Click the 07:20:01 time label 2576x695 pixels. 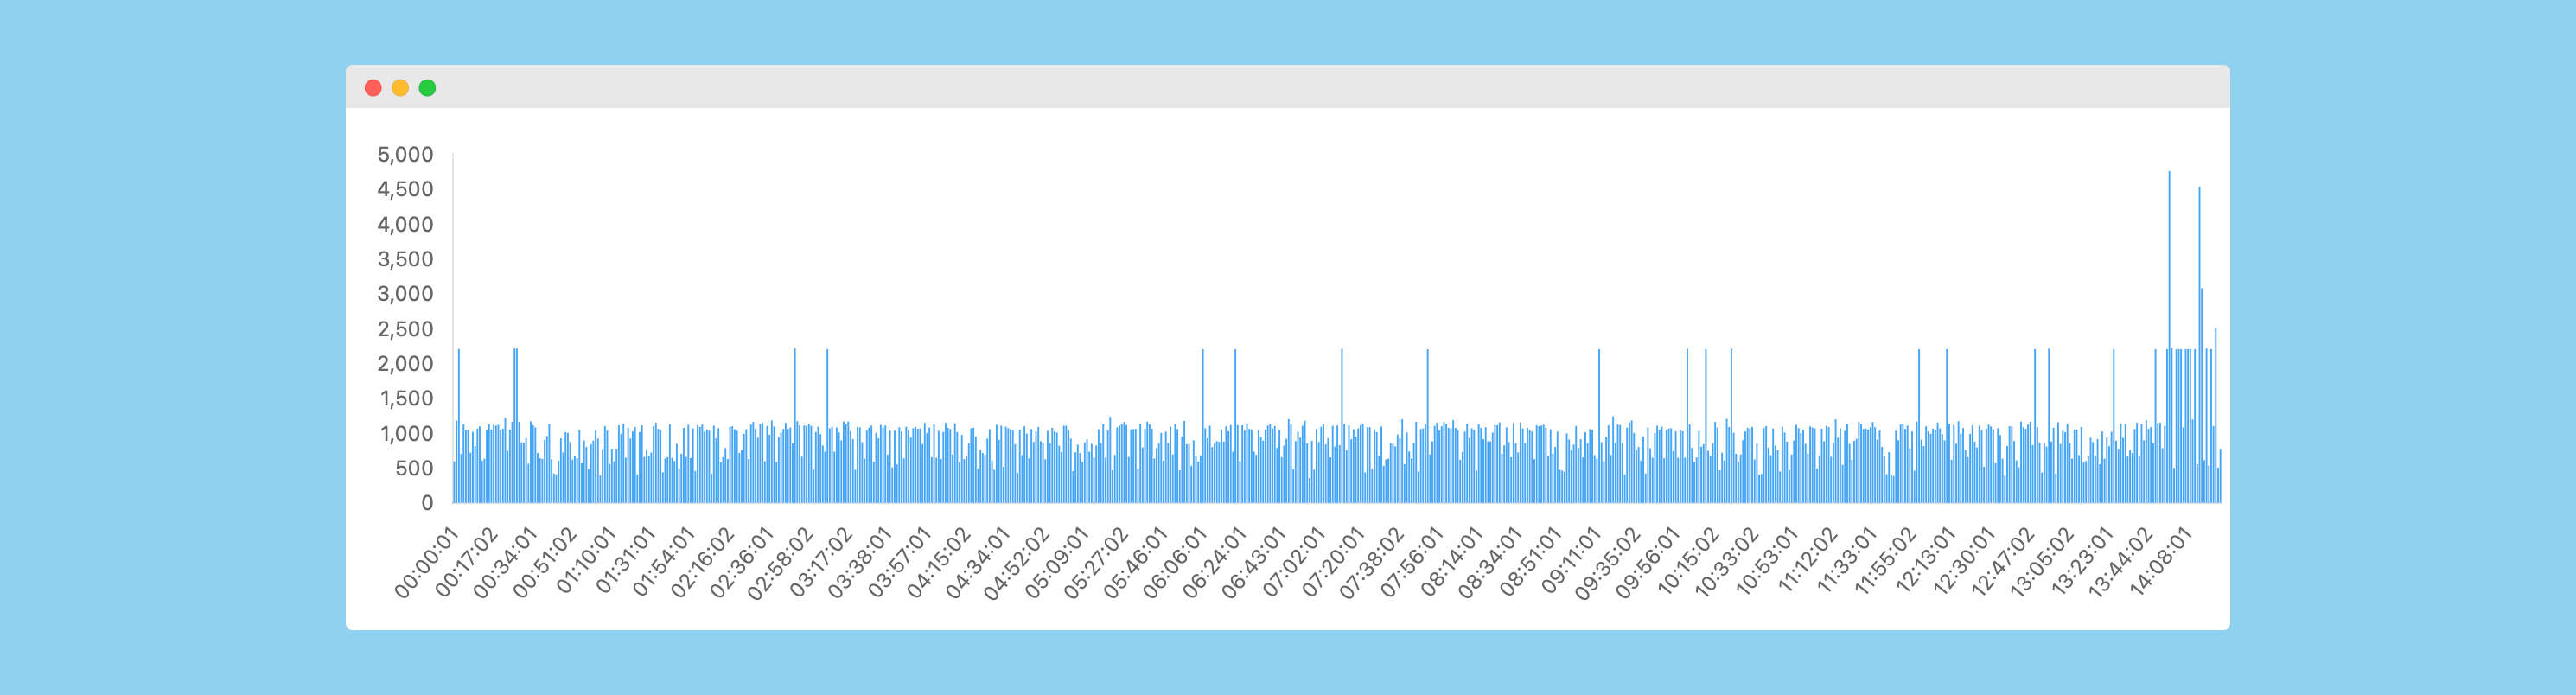(x=1332, y=563)
